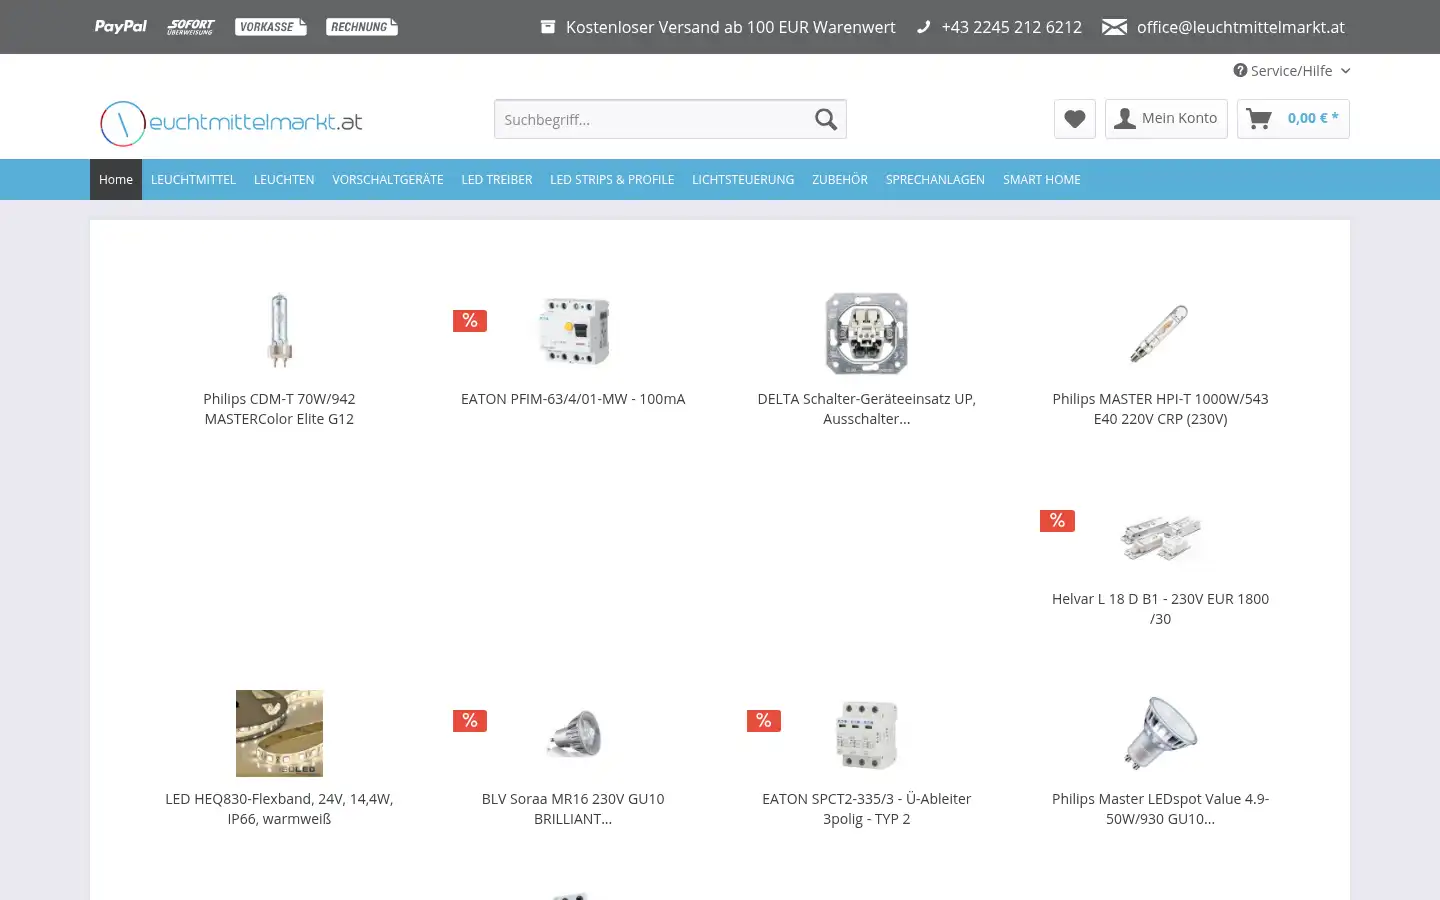Click EATON PFIM-63/4/01-MW - 100mA title
This screenshot has width=1440, height=900.
tap(573, 399)
